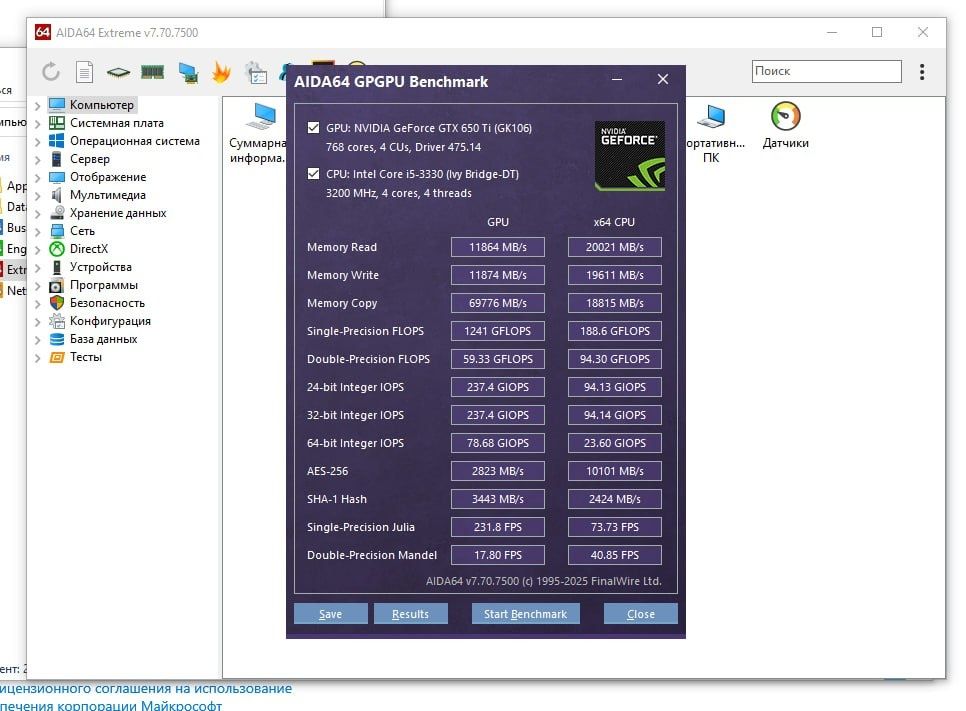Click the green Xbox-style icon beside DirectX

(57, 249)
